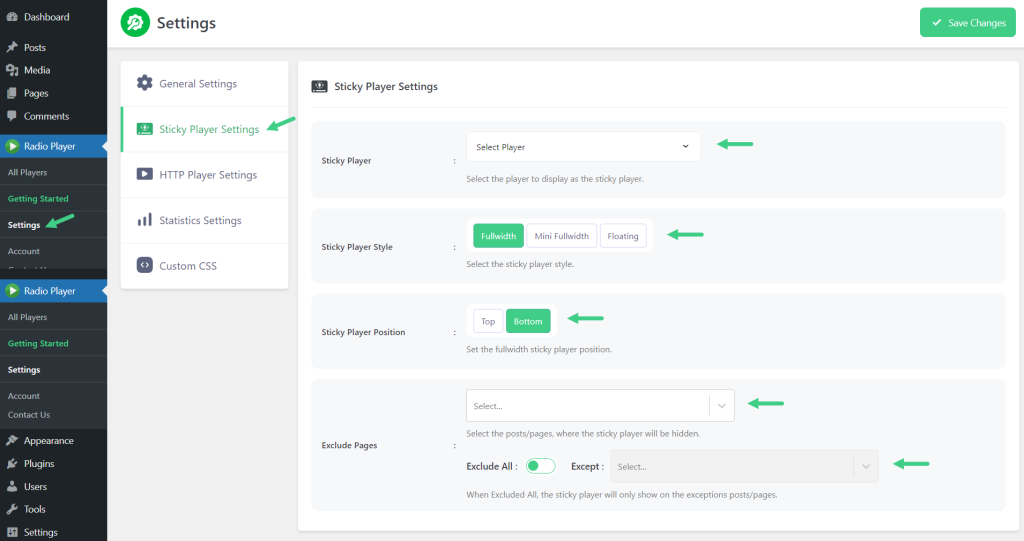
Task: Toggle the Exclude All switch
Action: 540,466
